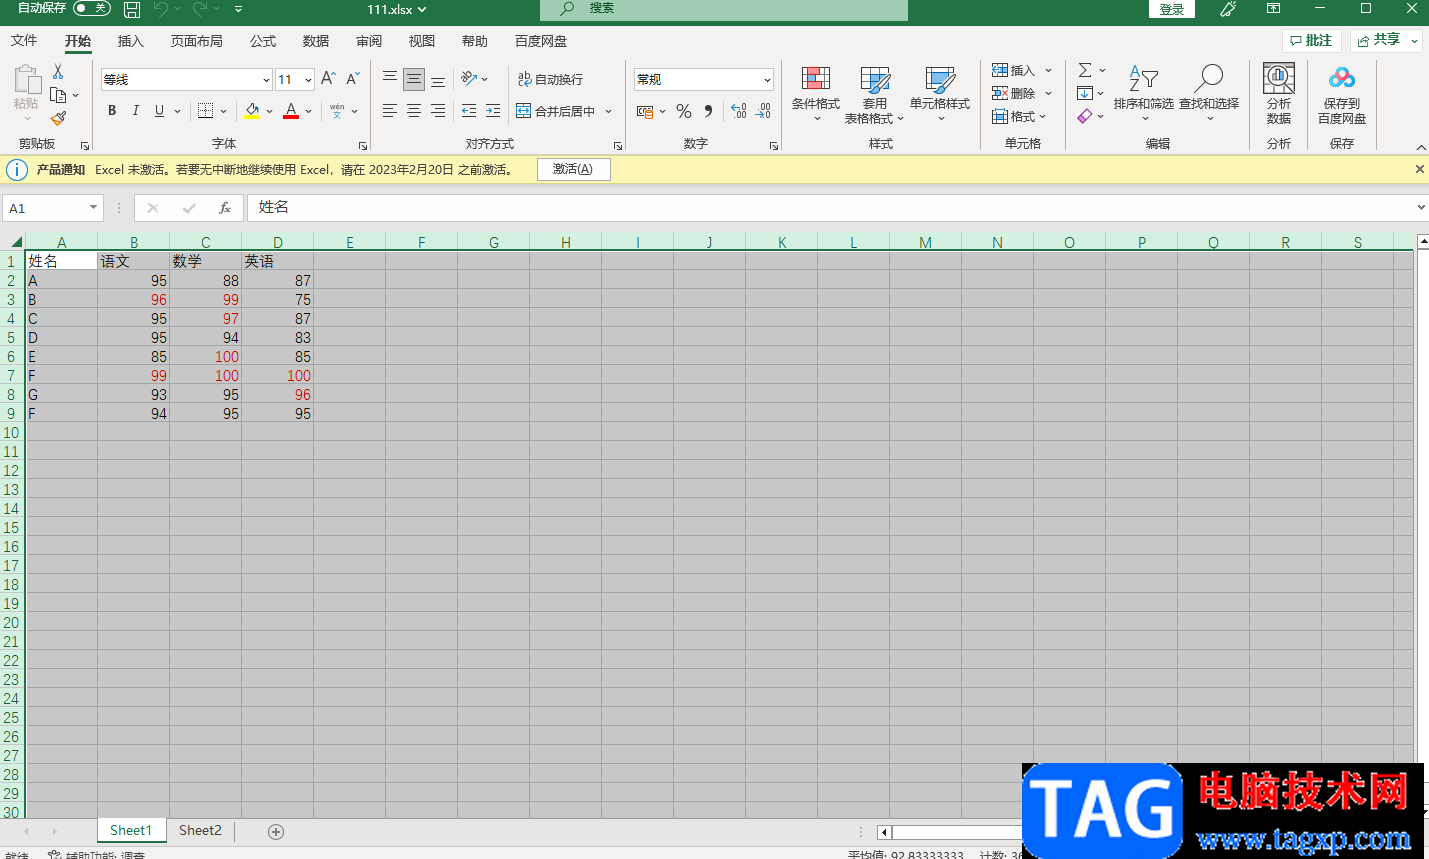Click 保存到百度网盘 cloud icon

(x=1342, y=94)
